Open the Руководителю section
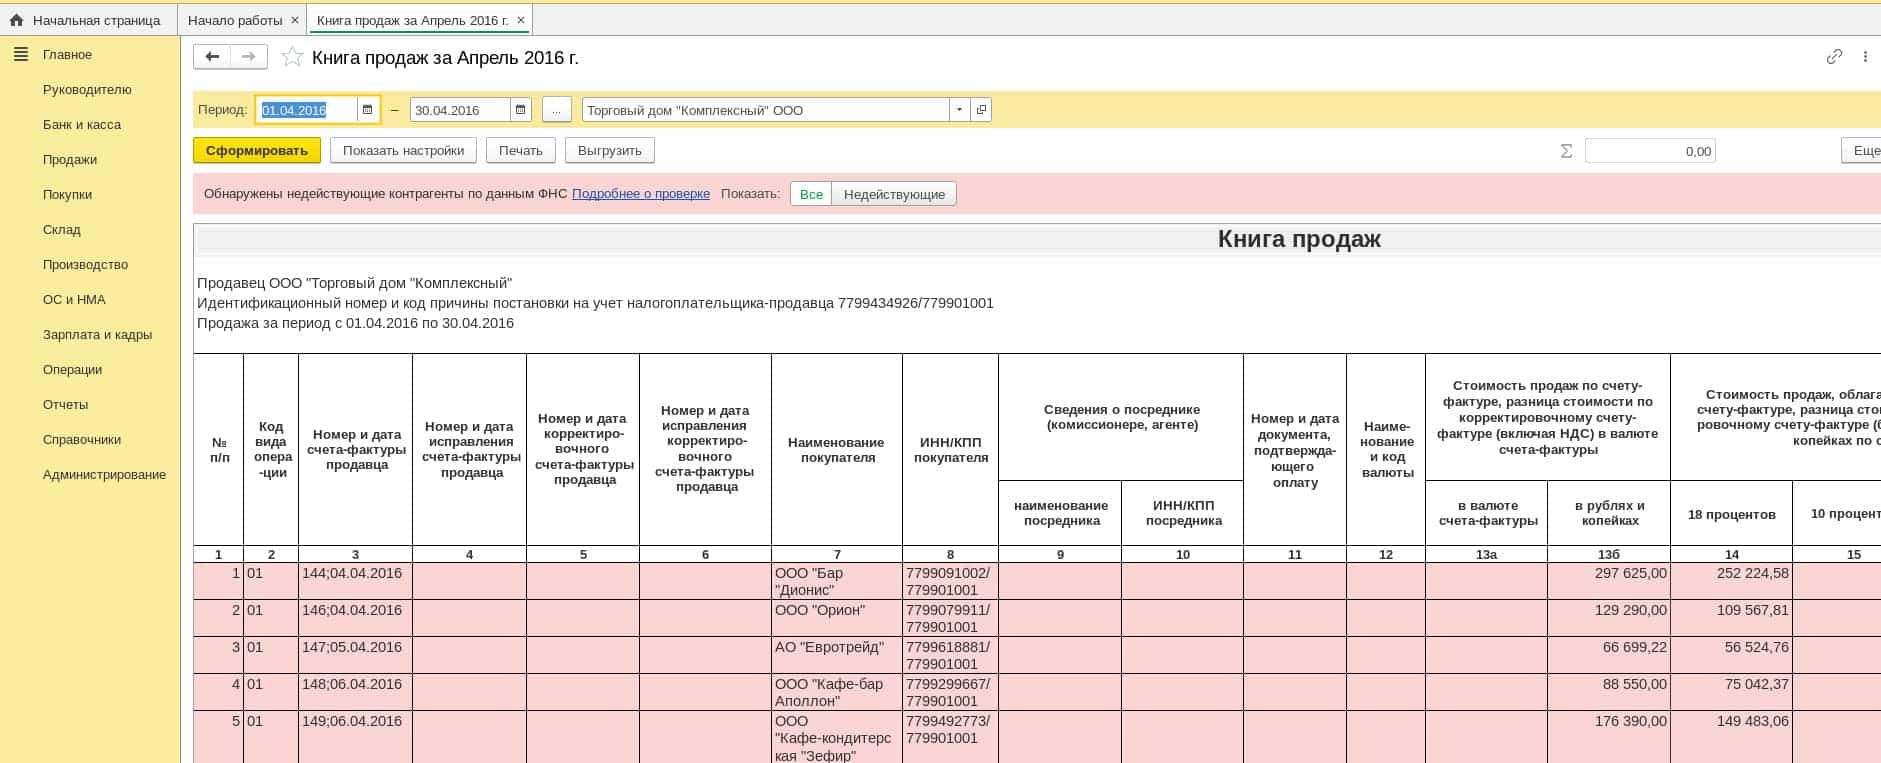The width and height of the screenshot is (1881, 763). point(87,89)
